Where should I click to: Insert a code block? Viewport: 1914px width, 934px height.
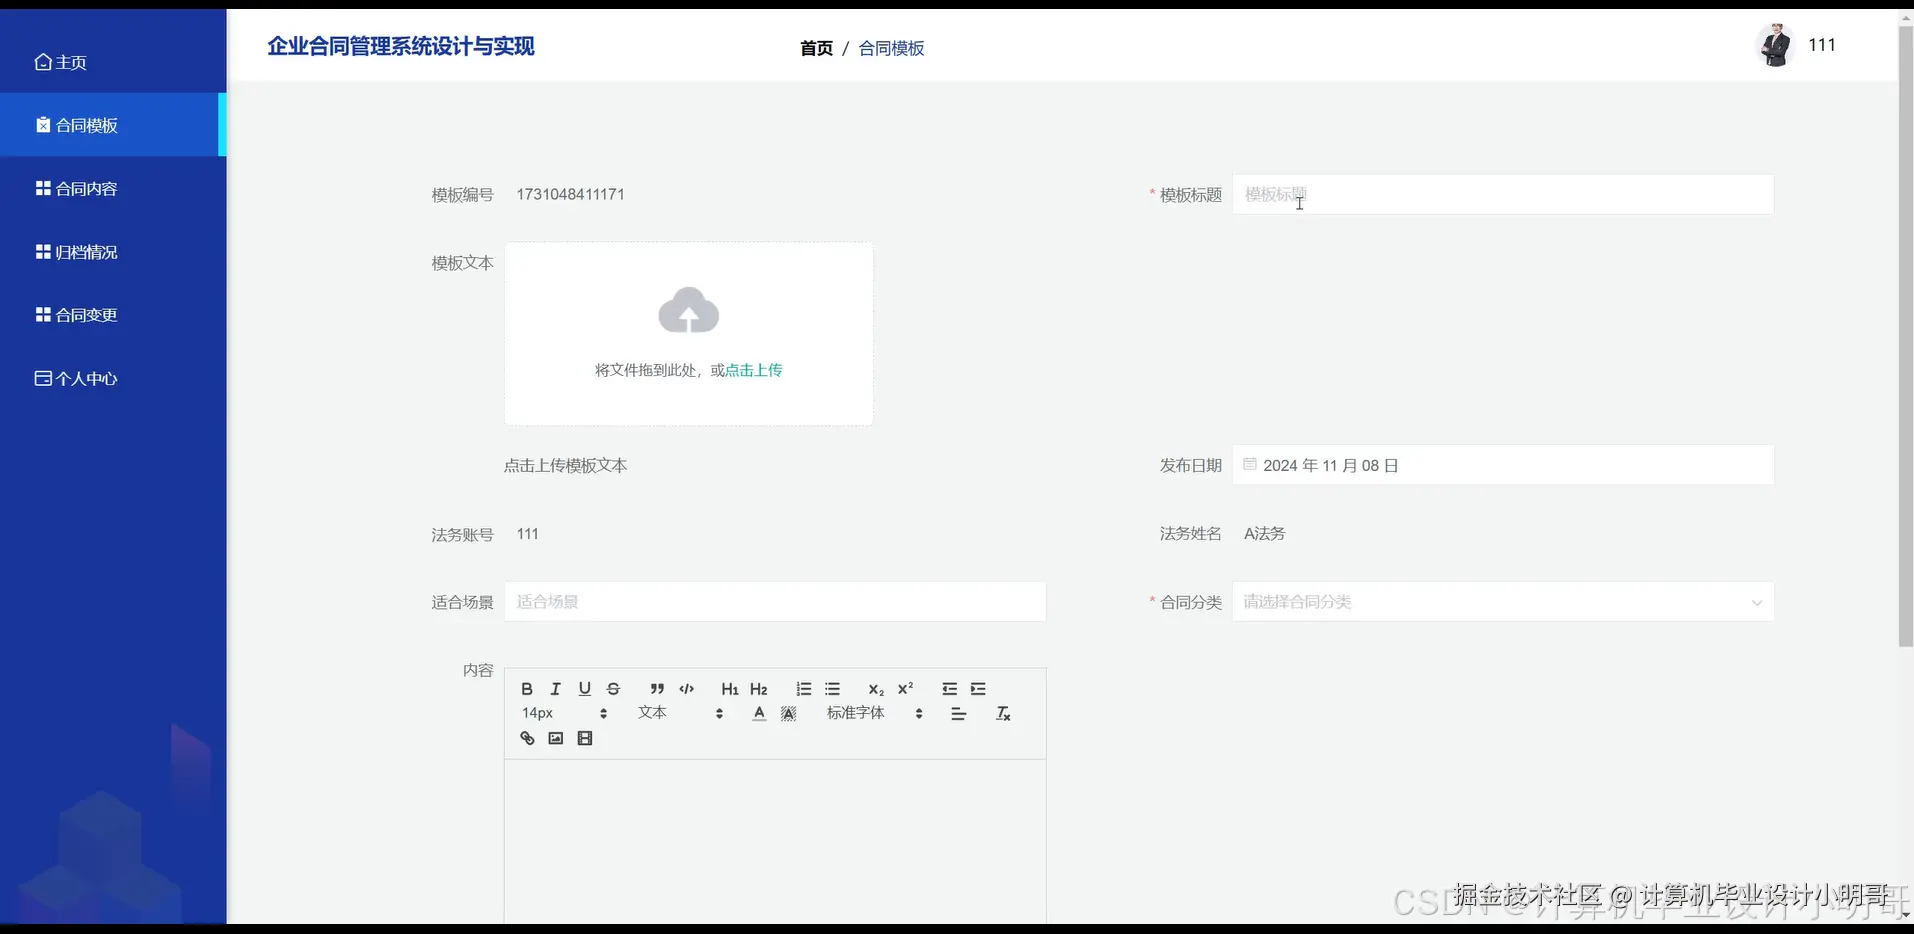(x=687, y=689)
